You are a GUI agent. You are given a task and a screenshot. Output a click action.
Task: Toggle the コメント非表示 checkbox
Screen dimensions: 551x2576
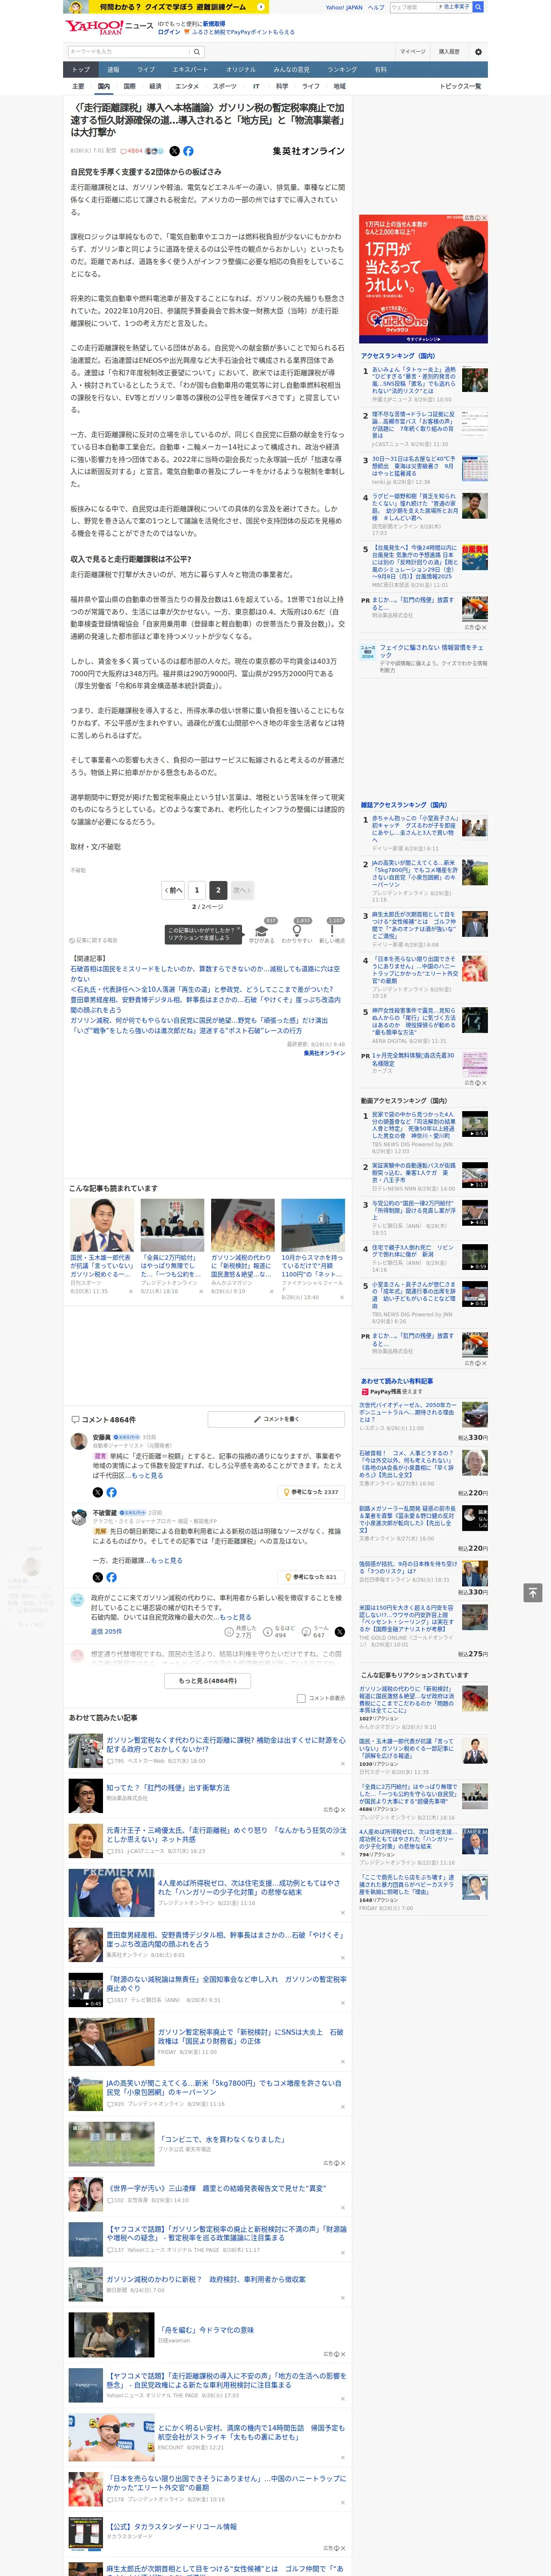pyautogui.click(x=301, y=1698)
